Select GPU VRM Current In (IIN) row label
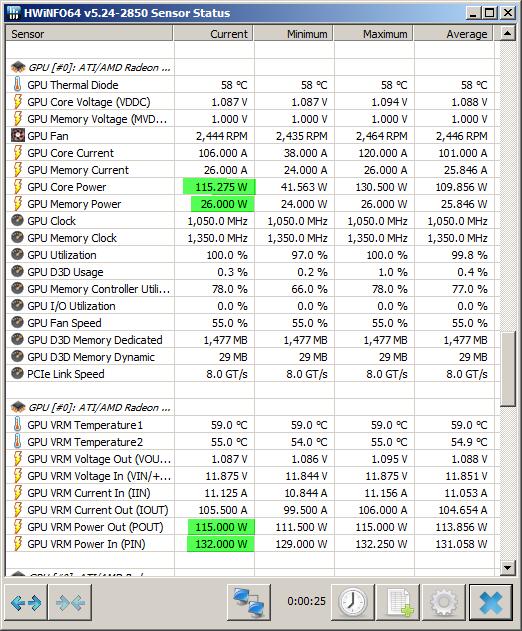 coord(89,493)
